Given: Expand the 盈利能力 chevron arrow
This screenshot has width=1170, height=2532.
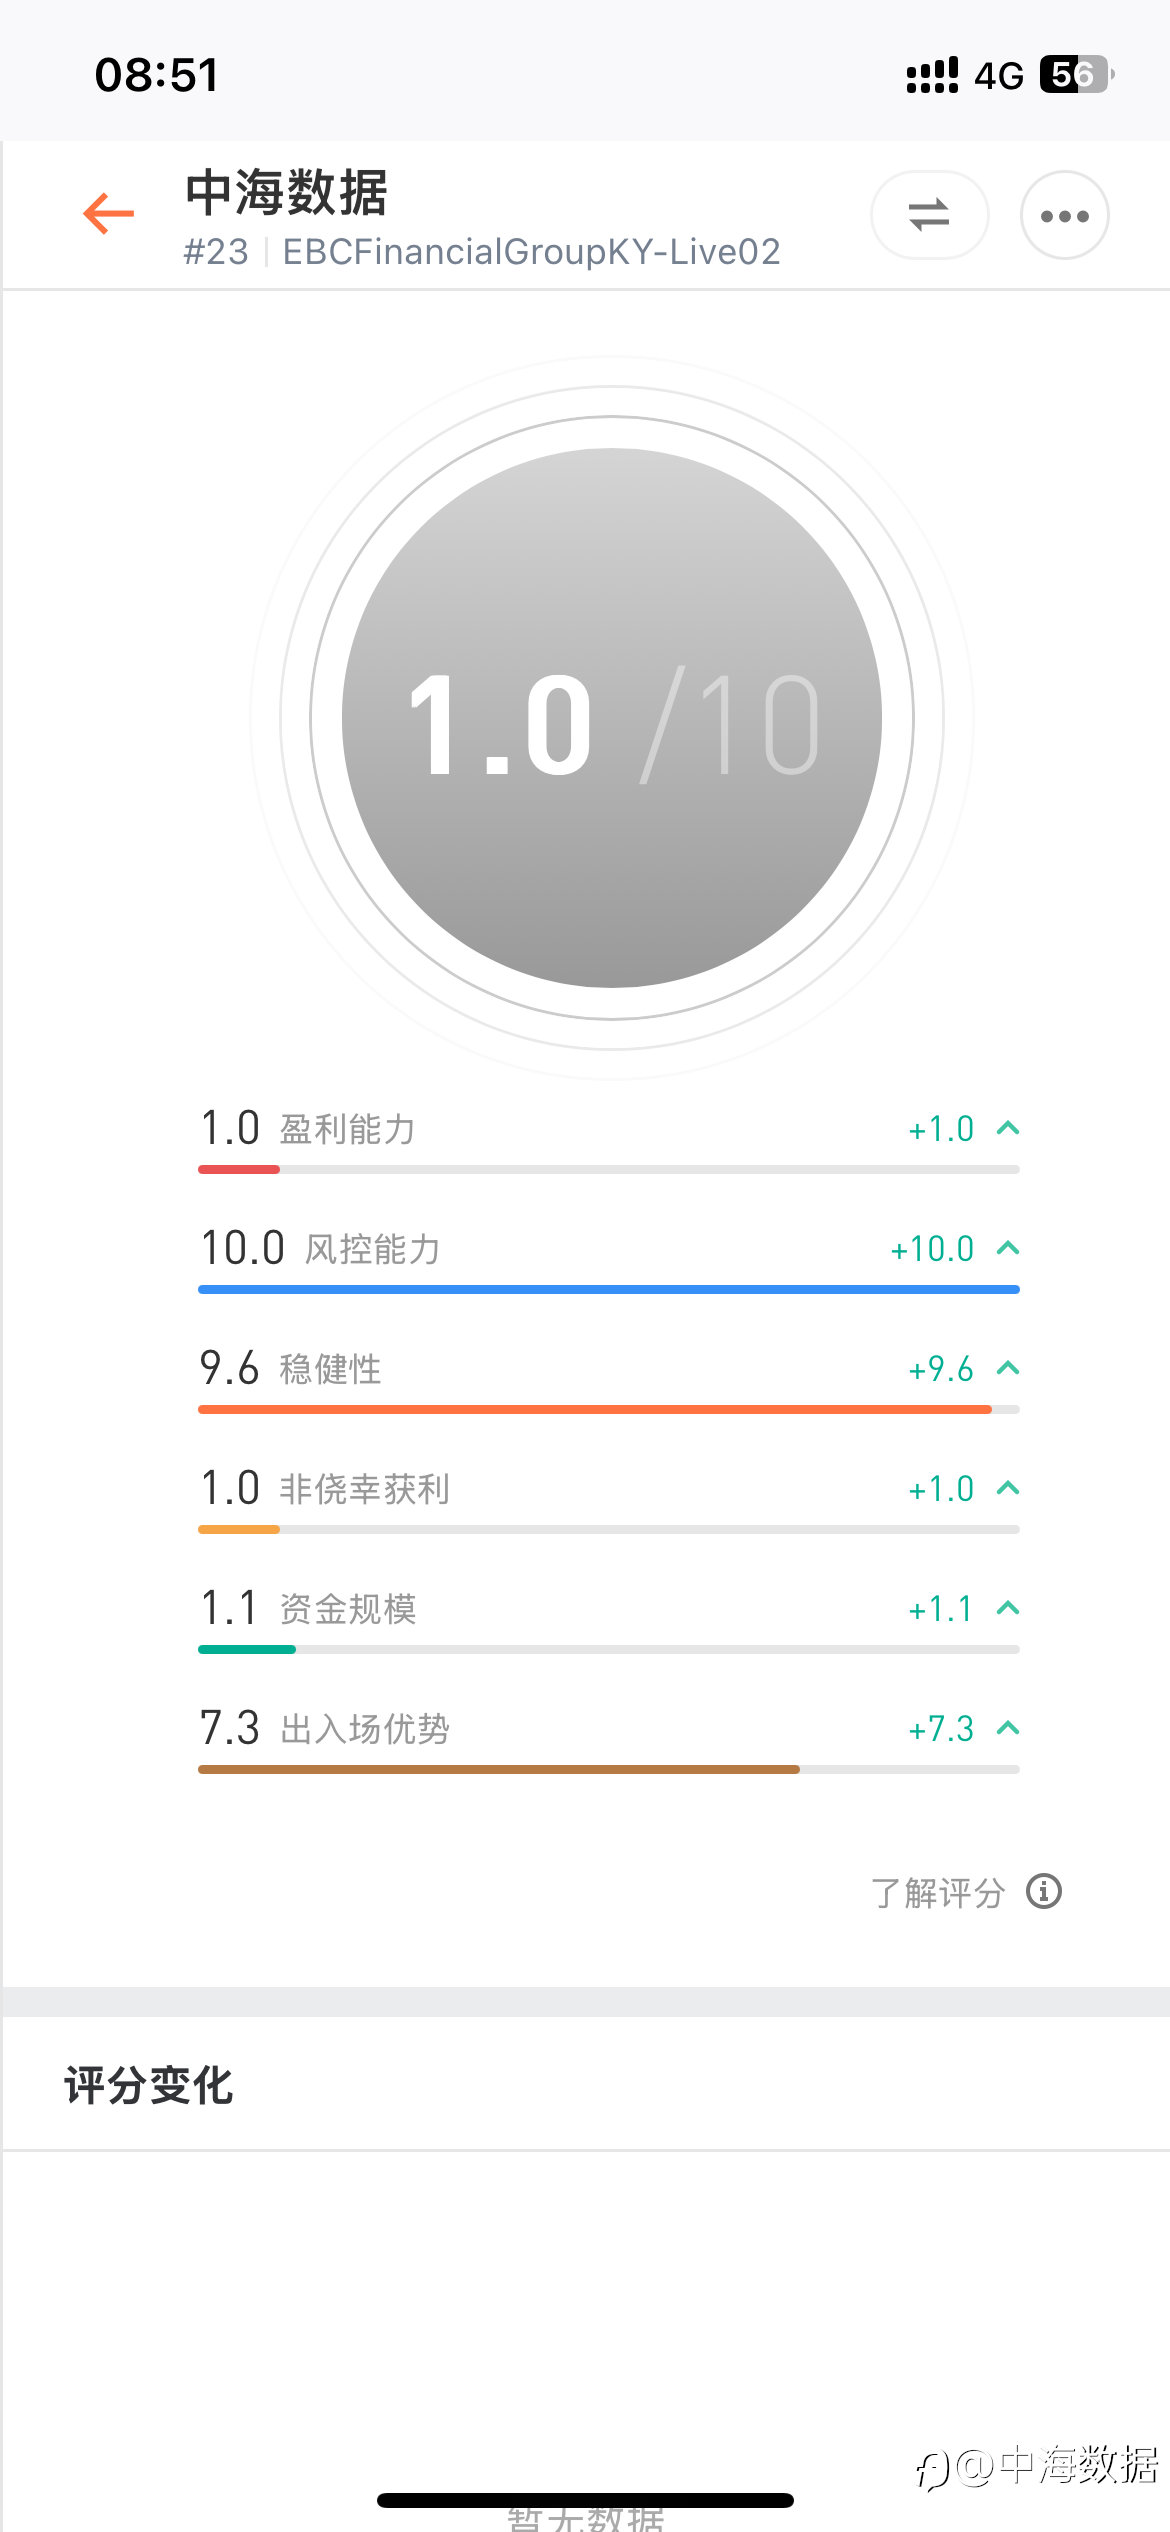Looking at the screenshot, I should (x=1008, y=1128).
